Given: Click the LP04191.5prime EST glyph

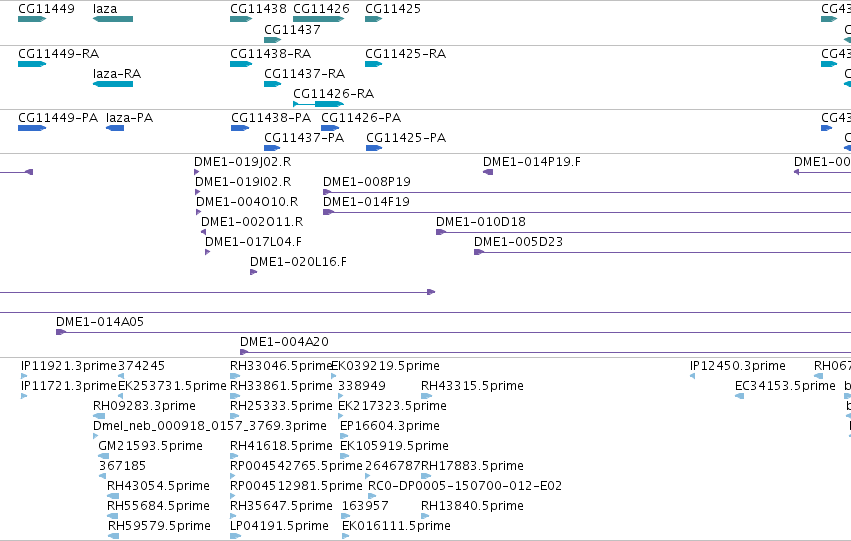Looking at the screenshot, I should [236, 537].
